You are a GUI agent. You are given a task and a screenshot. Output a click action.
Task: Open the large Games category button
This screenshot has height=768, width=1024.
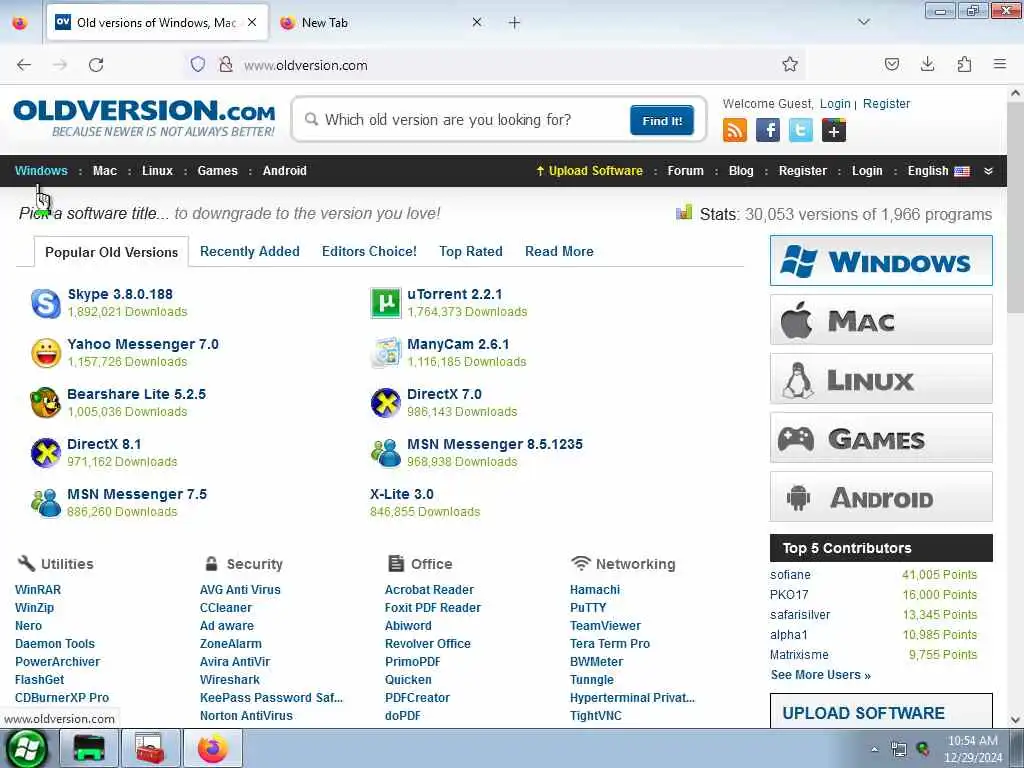[x=881, y=438]
